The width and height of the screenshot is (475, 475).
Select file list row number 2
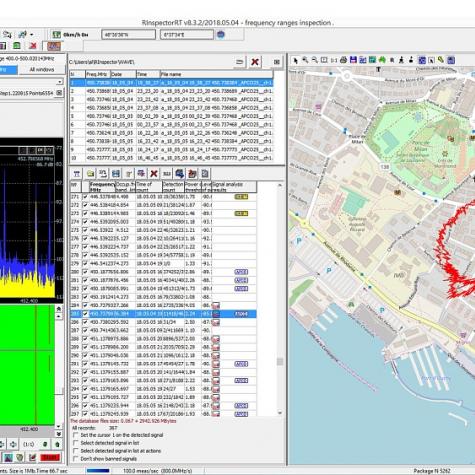[171, 91]
